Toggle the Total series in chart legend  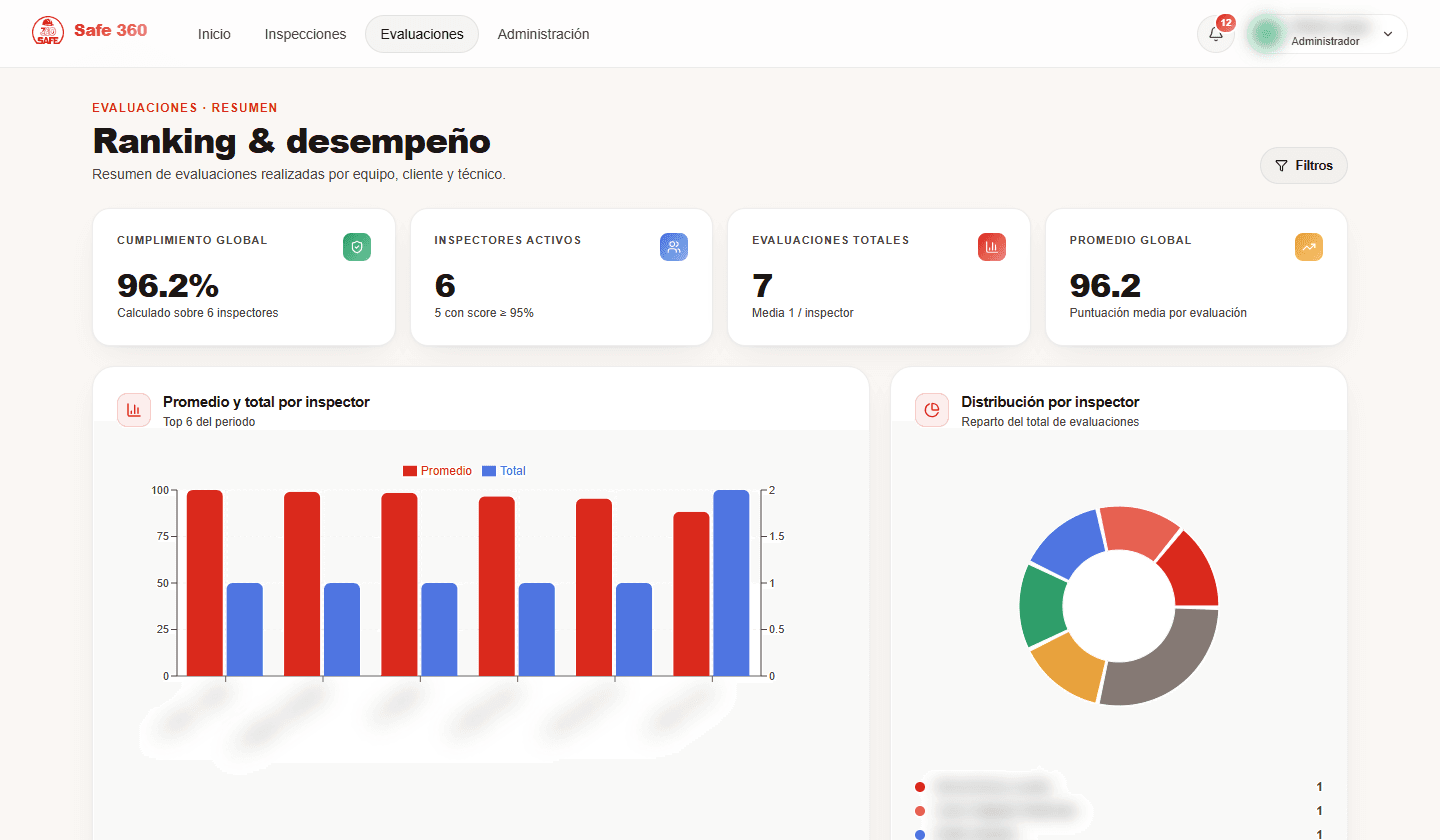pos(504,471)
